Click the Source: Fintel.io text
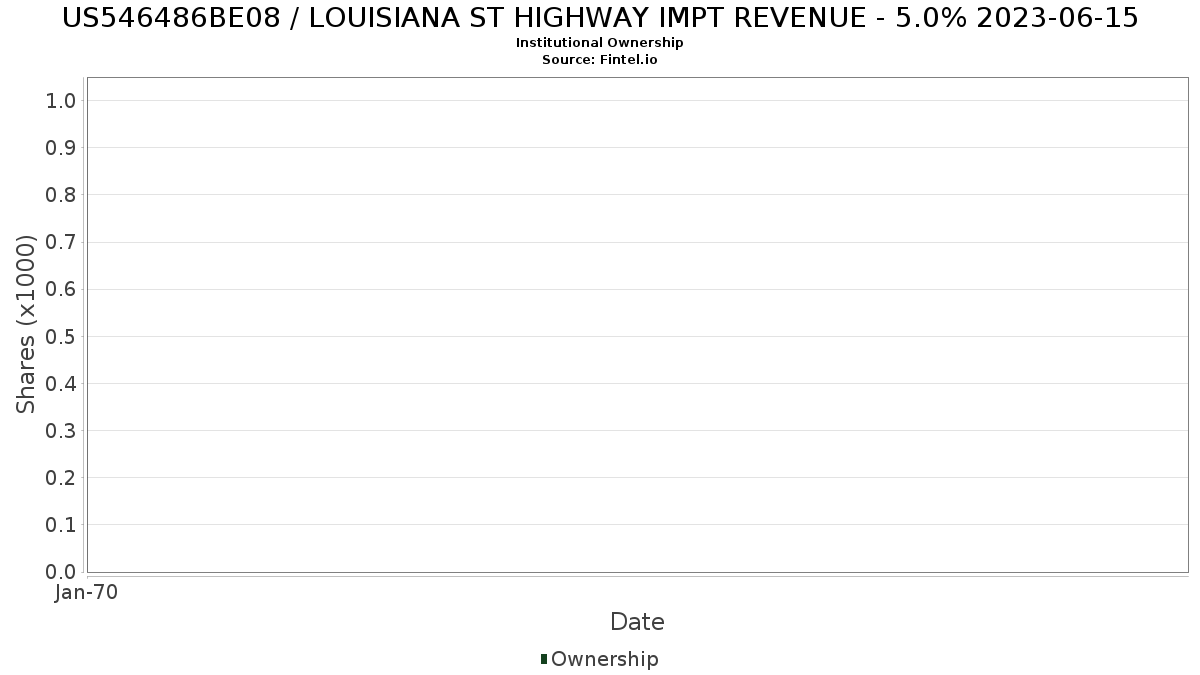Screen dimensions: 1200x675 click(x=600, y=60)
